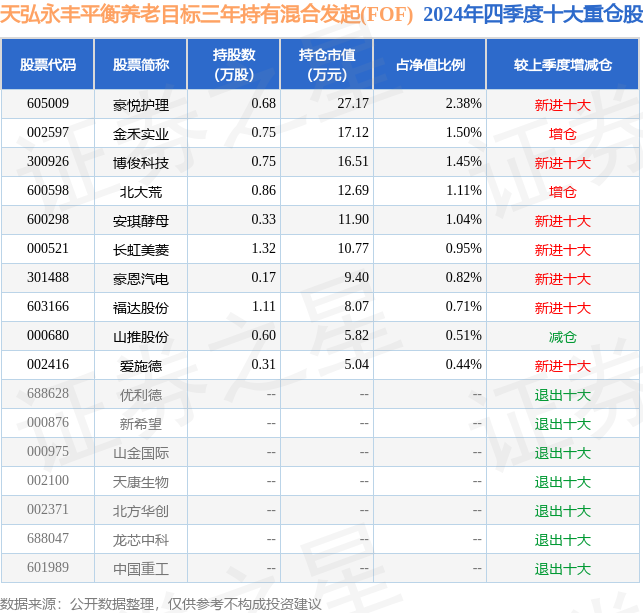
Task: Select stock code 601989
Action: click(x=48, y=568)
